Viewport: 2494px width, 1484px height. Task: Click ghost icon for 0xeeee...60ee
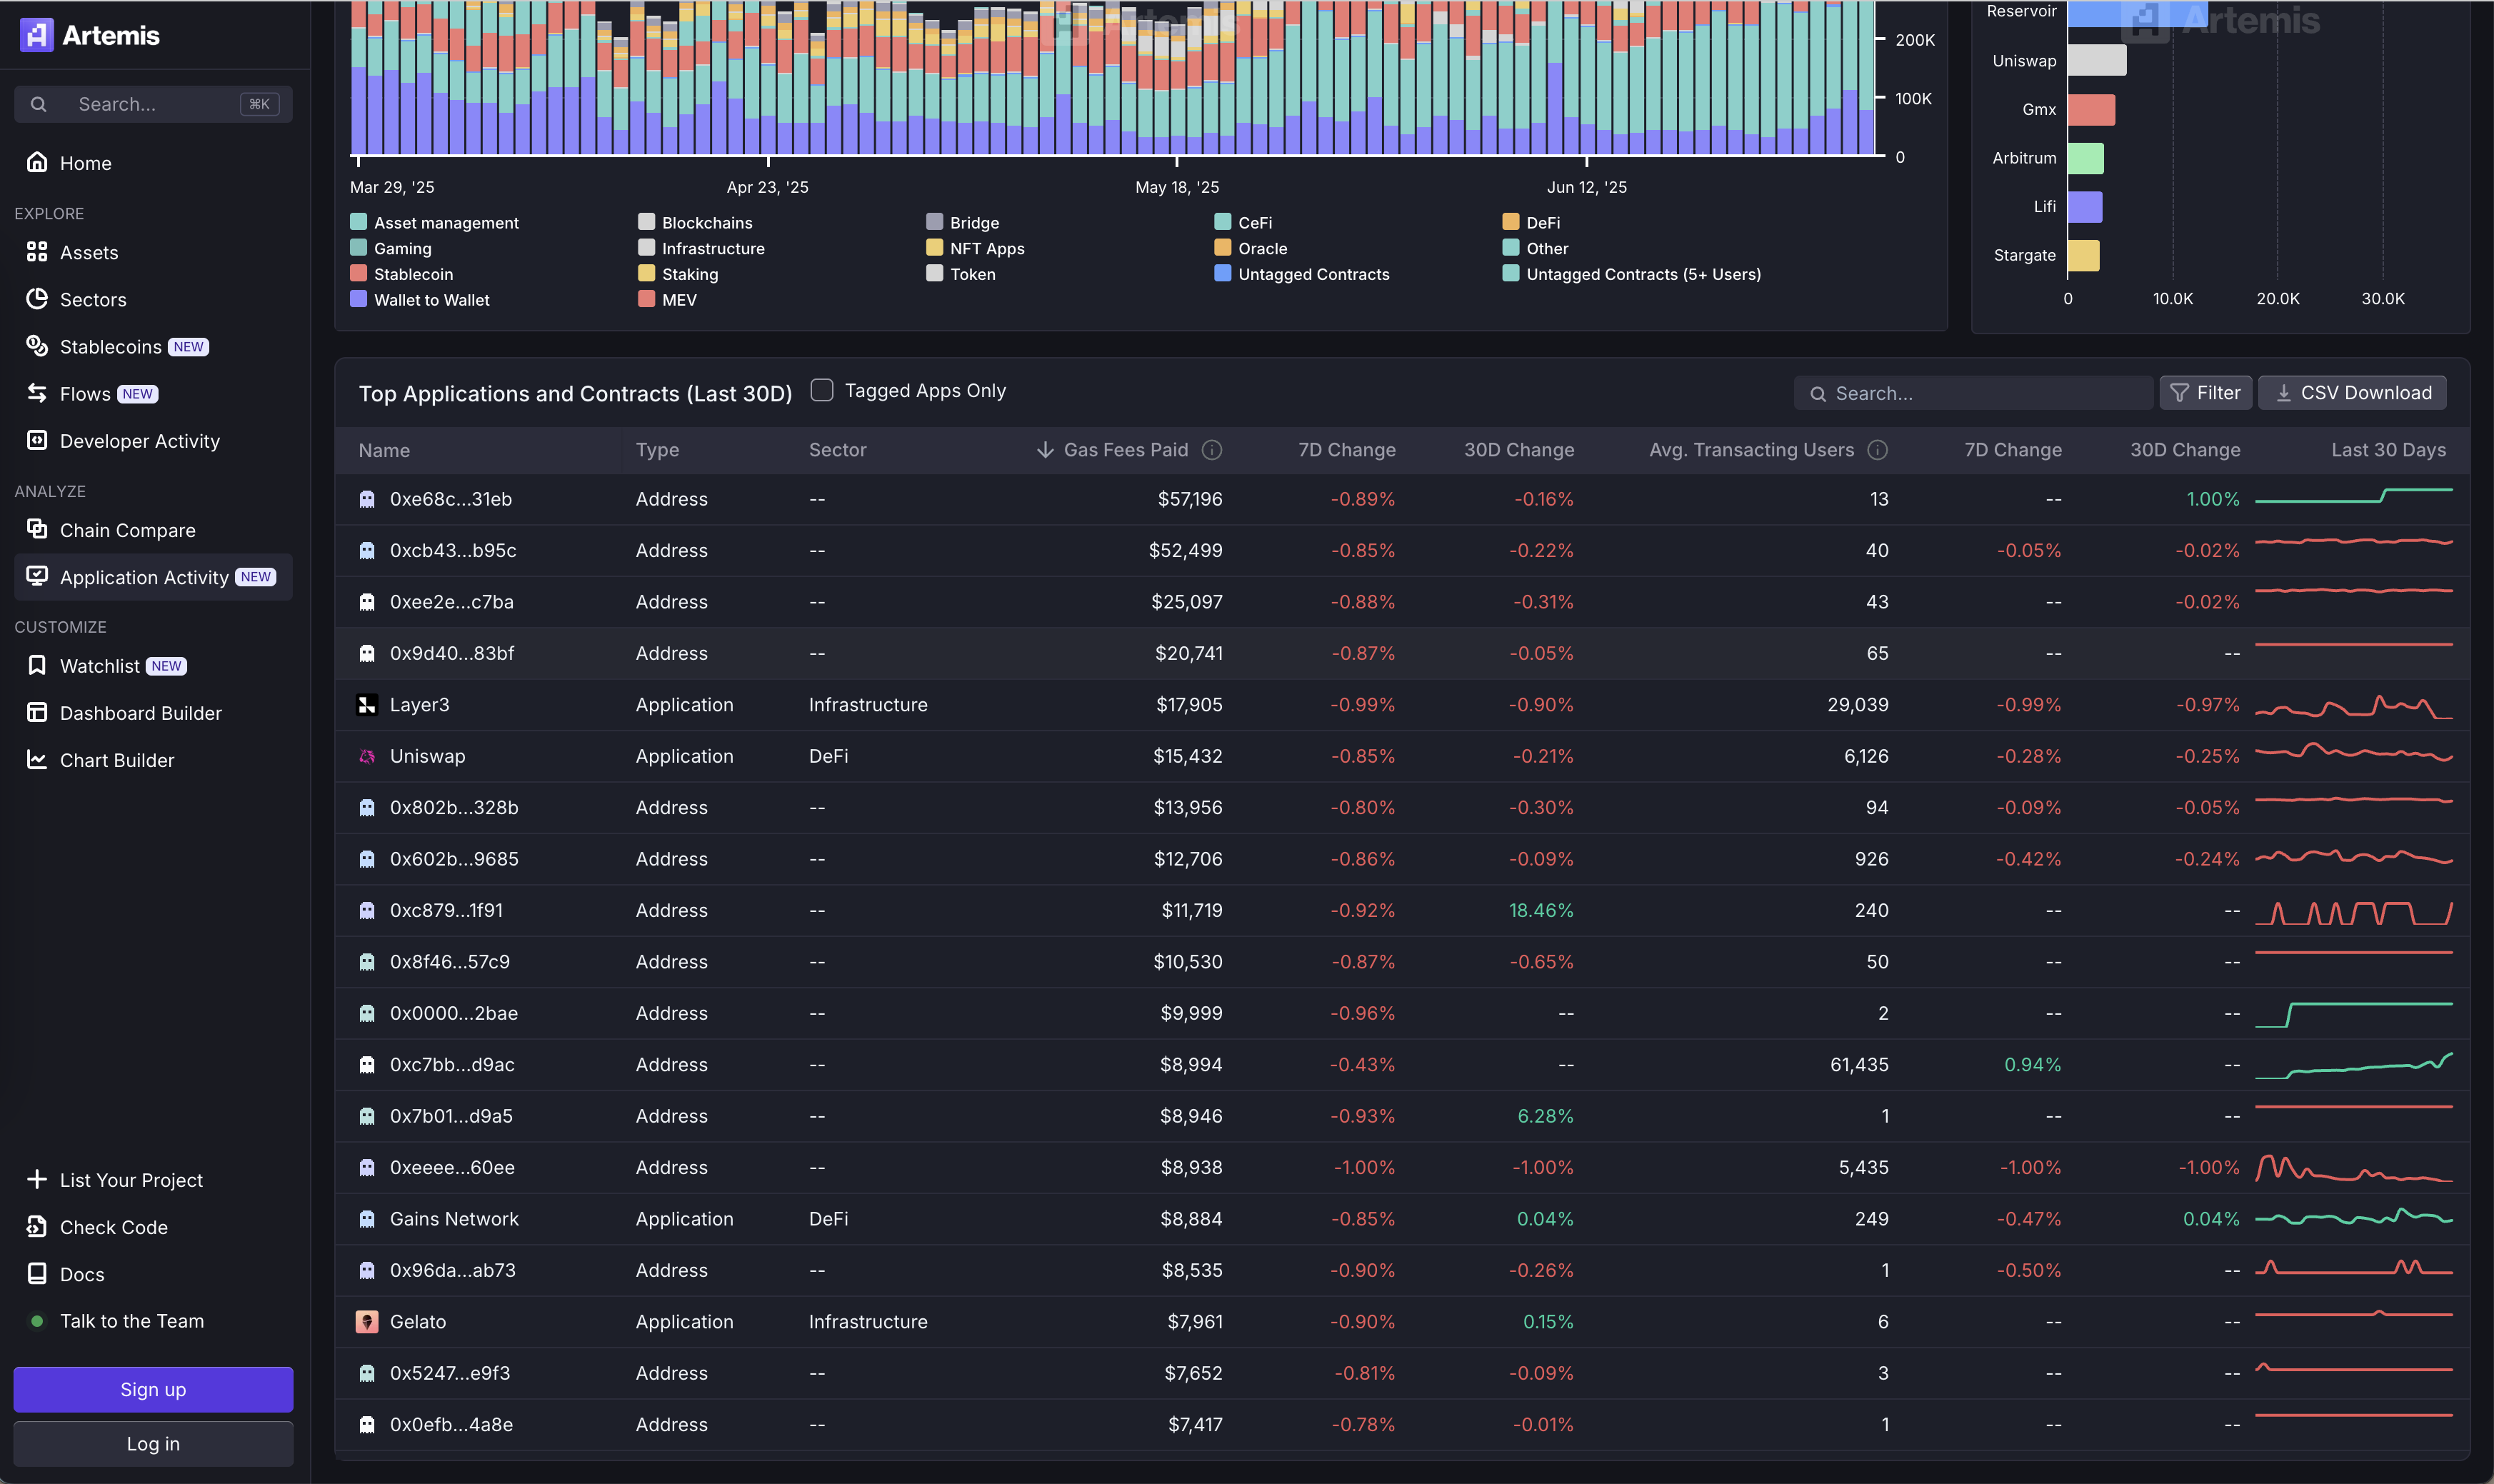click(x=367, y=1167)
